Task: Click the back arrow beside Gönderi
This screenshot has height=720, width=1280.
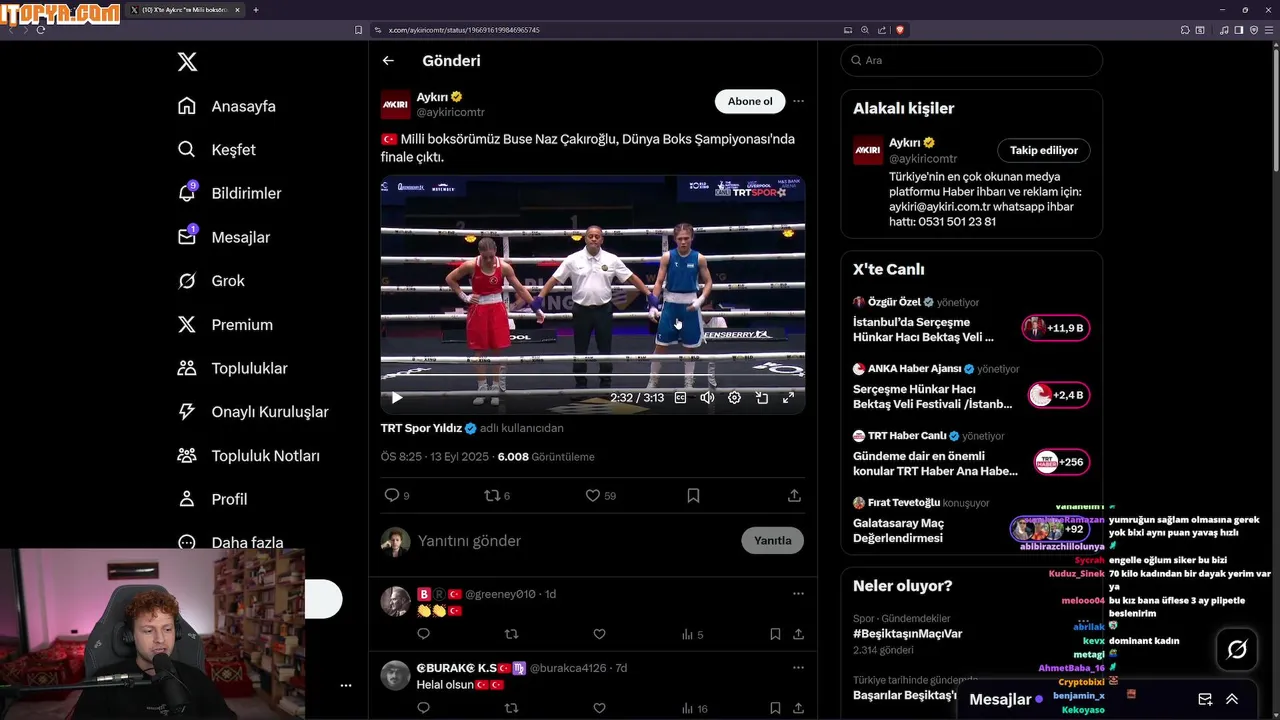Action: (388, 61)
